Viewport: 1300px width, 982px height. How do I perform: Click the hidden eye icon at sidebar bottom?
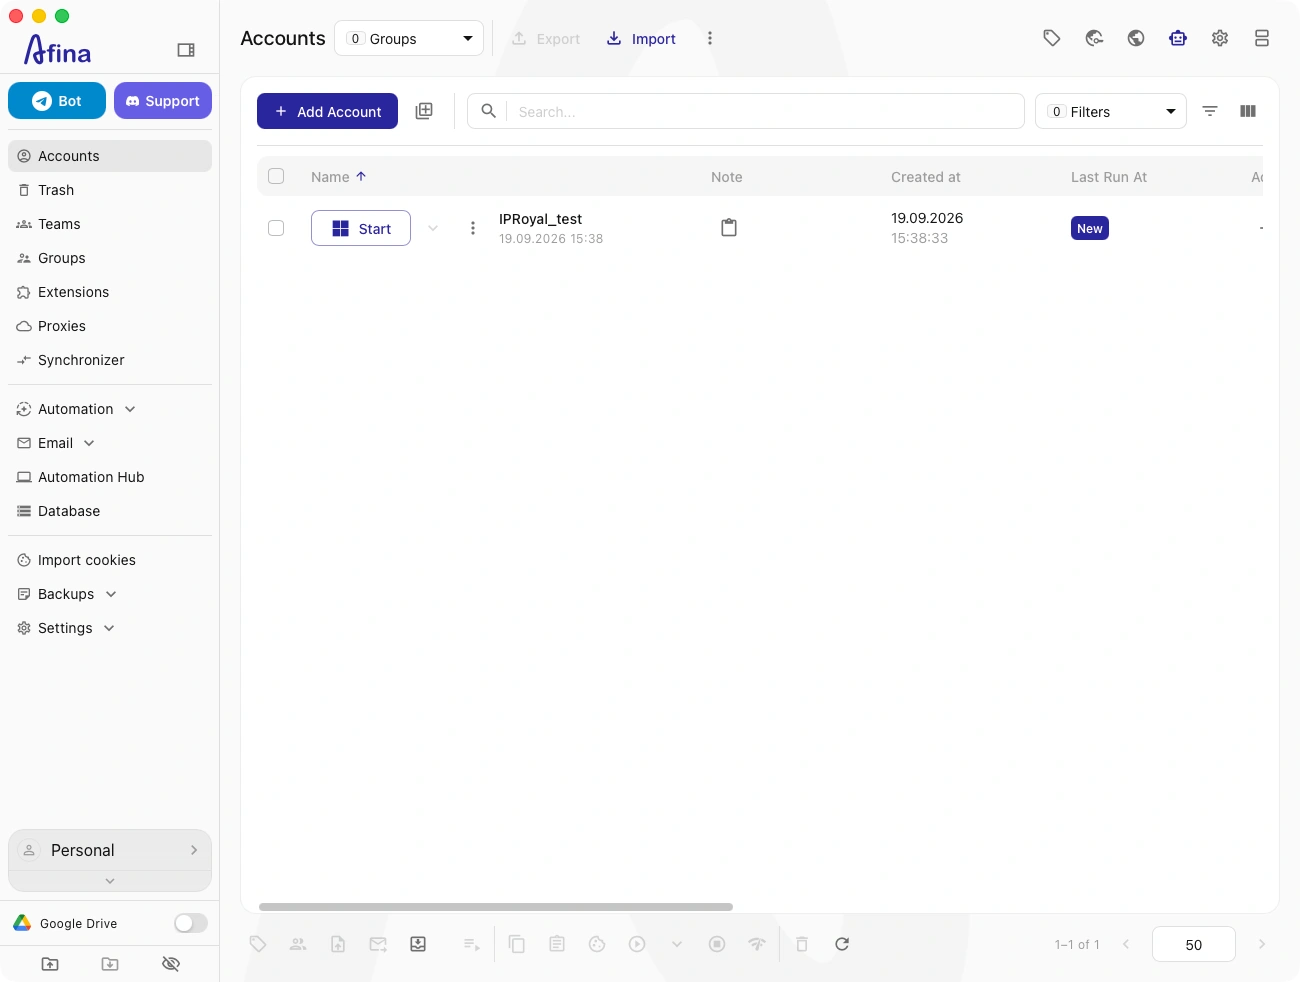[x=171, y=964]
